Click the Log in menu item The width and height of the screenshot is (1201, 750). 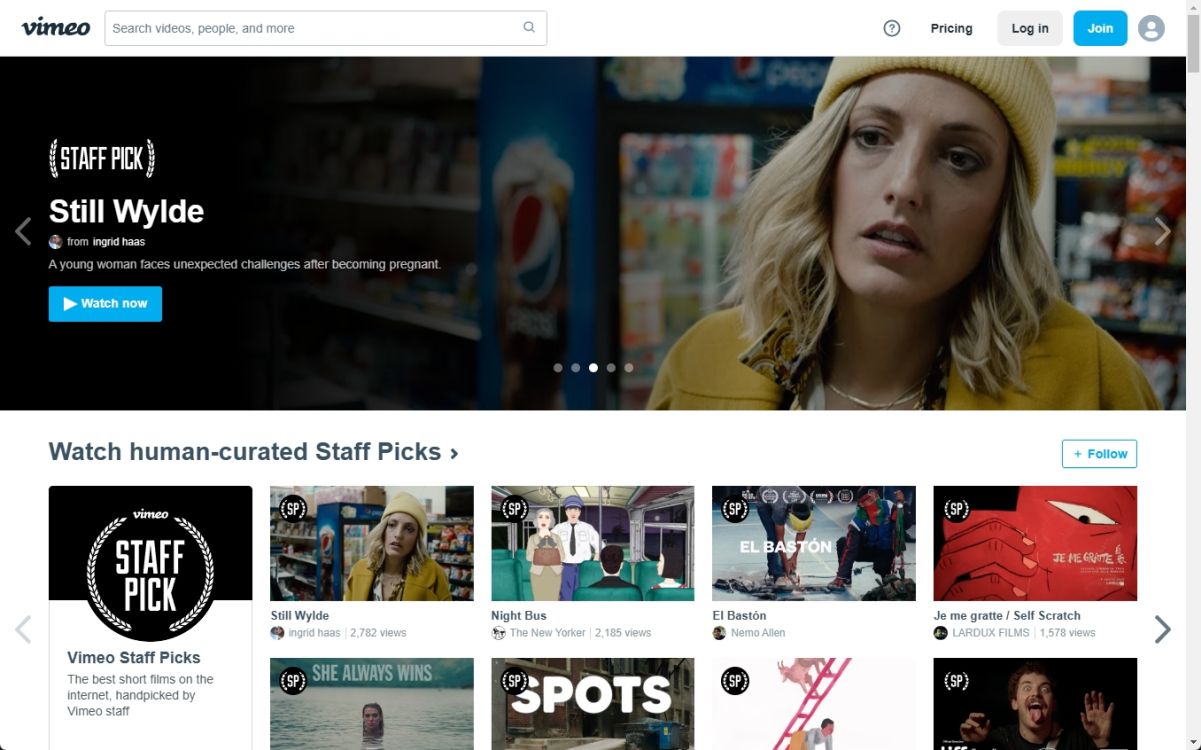1030,28
